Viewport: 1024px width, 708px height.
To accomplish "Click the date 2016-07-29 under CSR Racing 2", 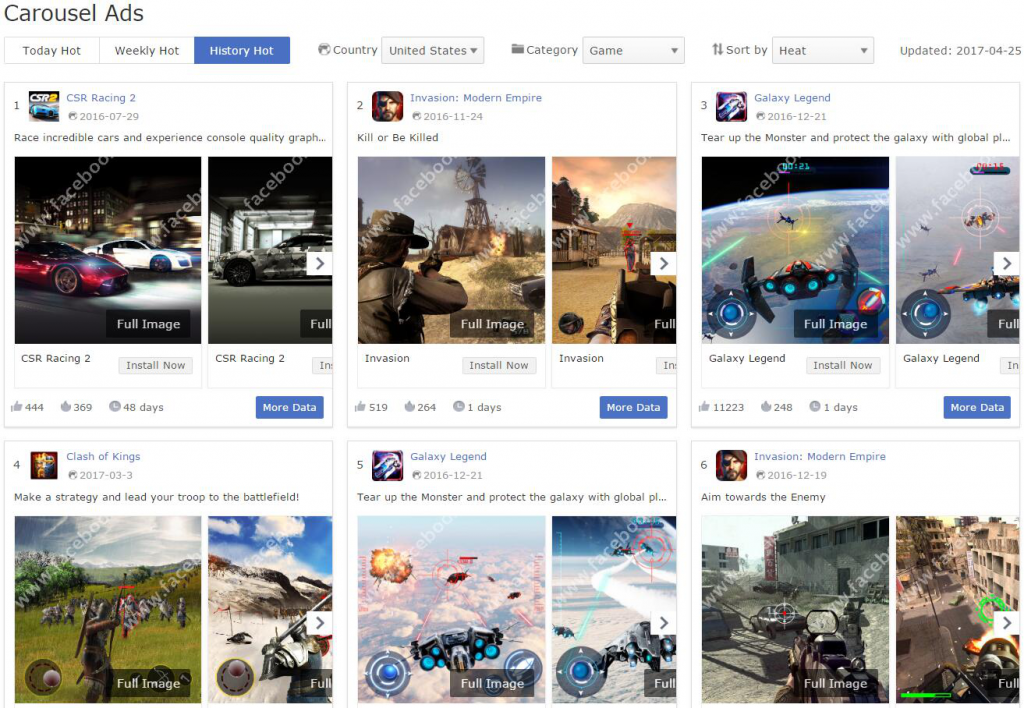I will point(109,116).
